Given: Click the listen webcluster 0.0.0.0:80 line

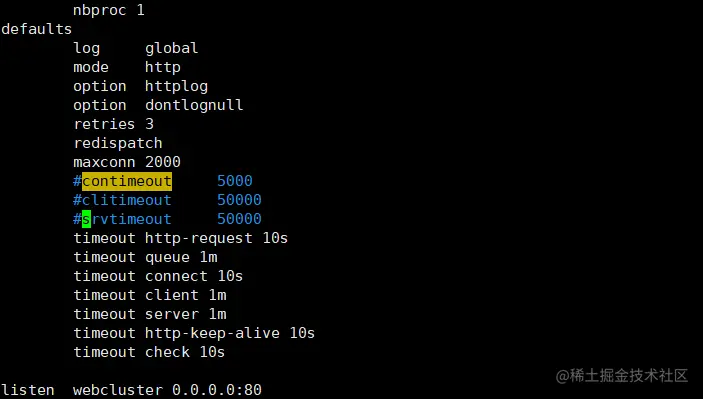Looking at the screenshot, I should pos(131,390).
